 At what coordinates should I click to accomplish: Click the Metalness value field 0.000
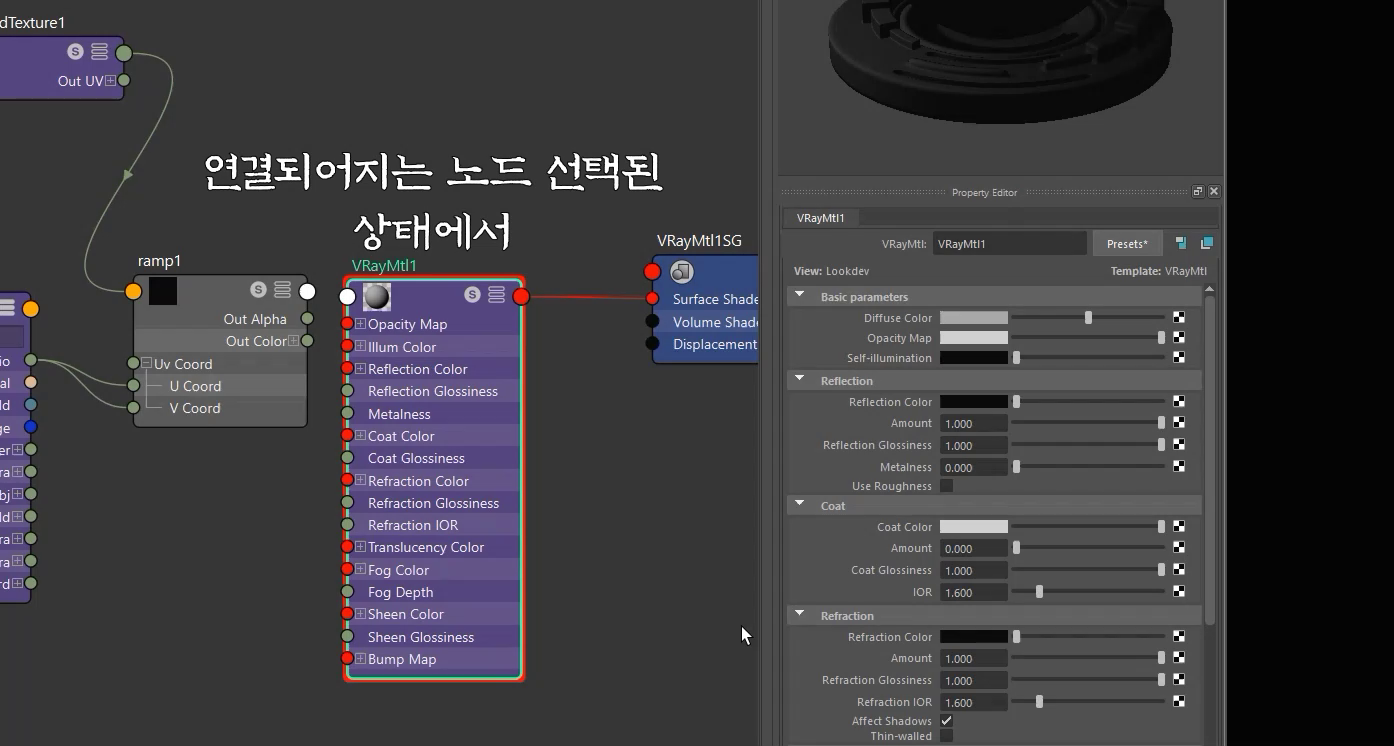[974, 467]
